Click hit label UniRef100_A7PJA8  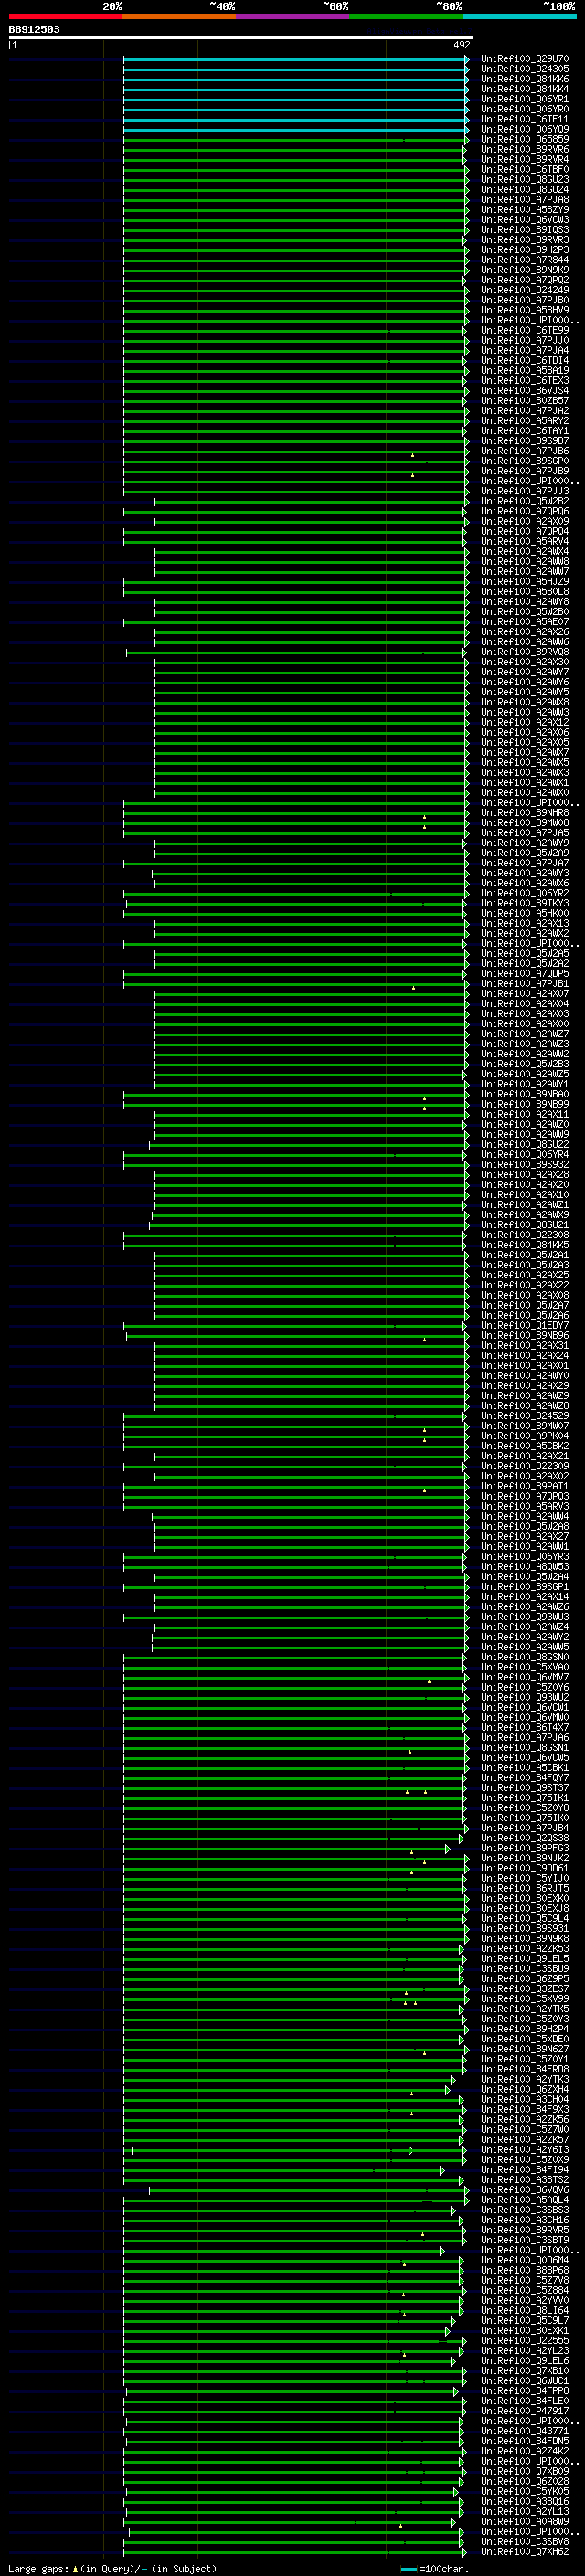(x=524, y=200)
